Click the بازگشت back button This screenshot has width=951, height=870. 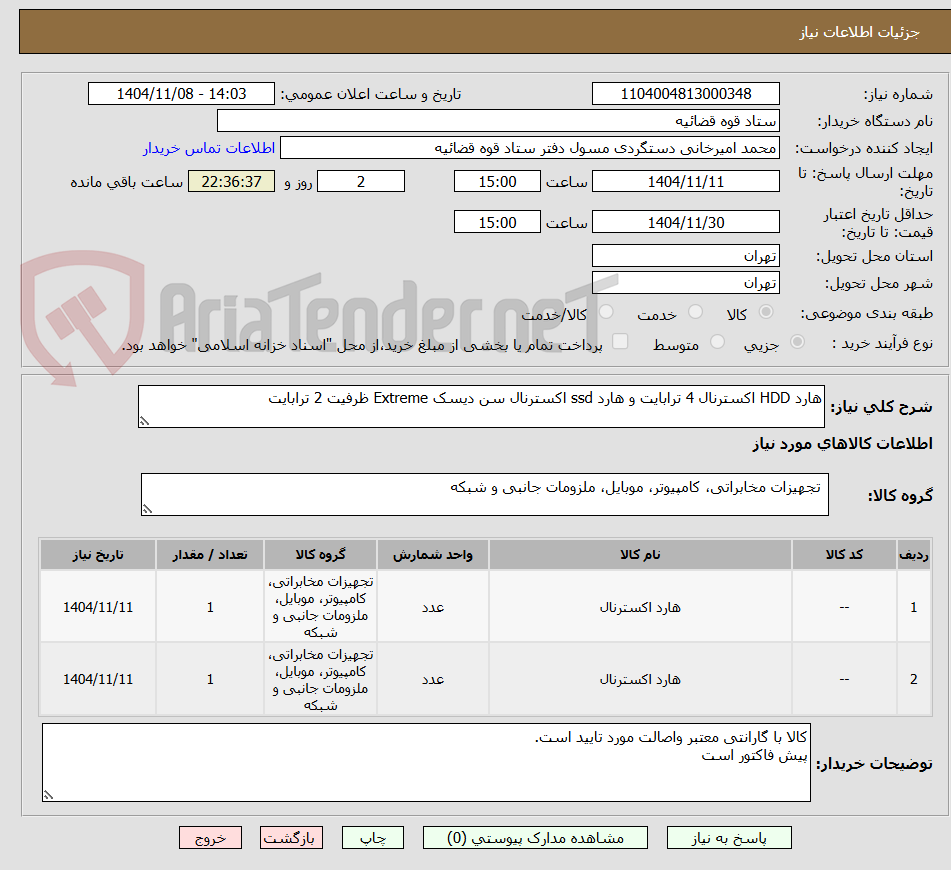pyautogui.click(x=291, y=837)
